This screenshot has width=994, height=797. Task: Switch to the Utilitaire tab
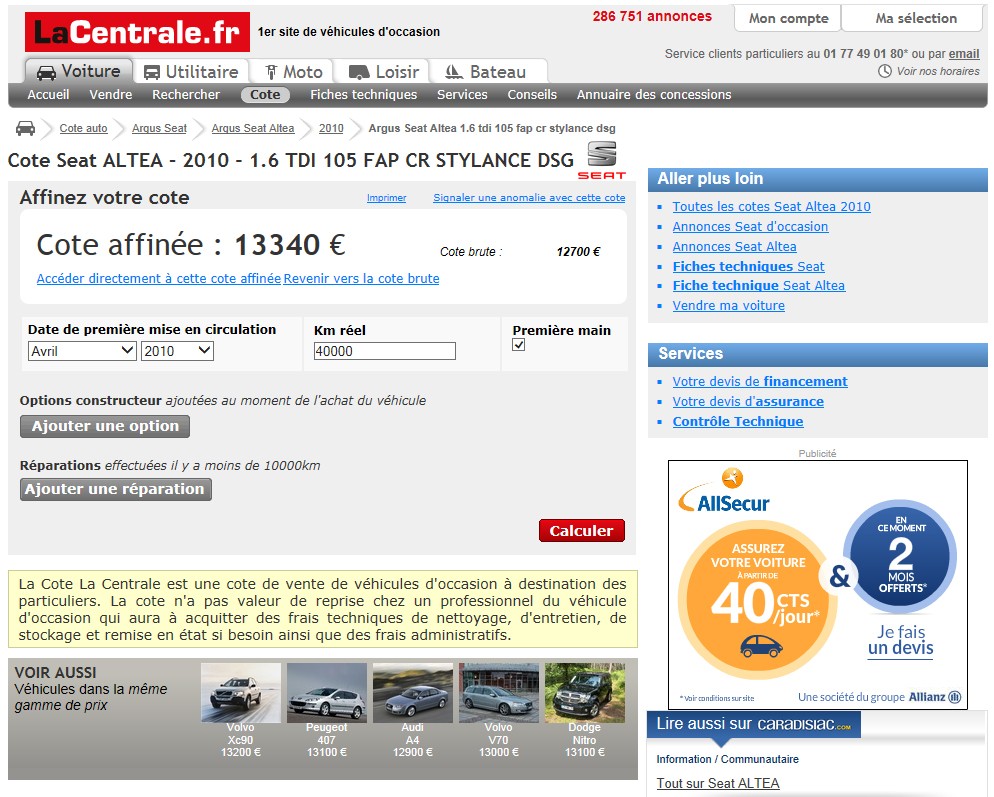[191, 72]
